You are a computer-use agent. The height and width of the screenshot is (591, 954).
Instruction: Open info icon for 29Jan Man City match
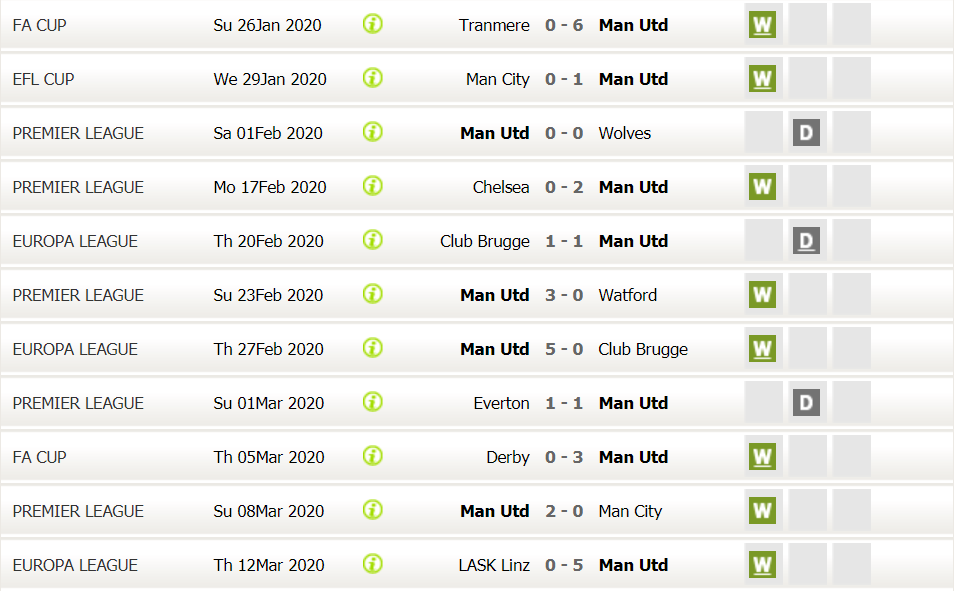pos(372,78)
